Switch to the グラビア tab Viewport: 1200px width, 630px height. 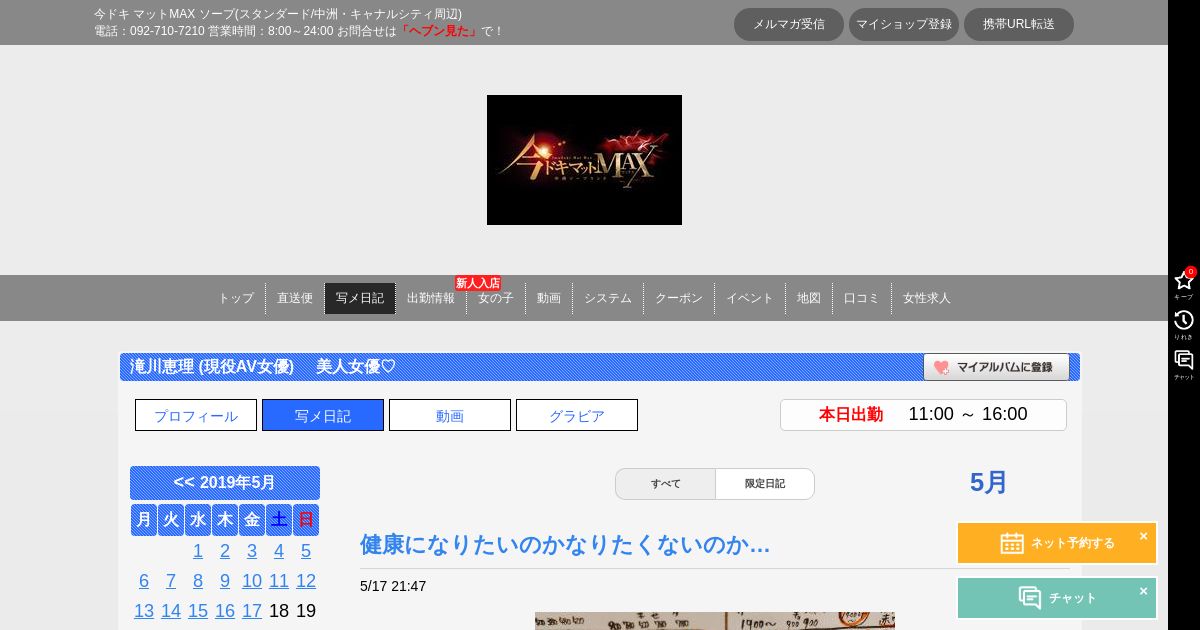(577, 415)
